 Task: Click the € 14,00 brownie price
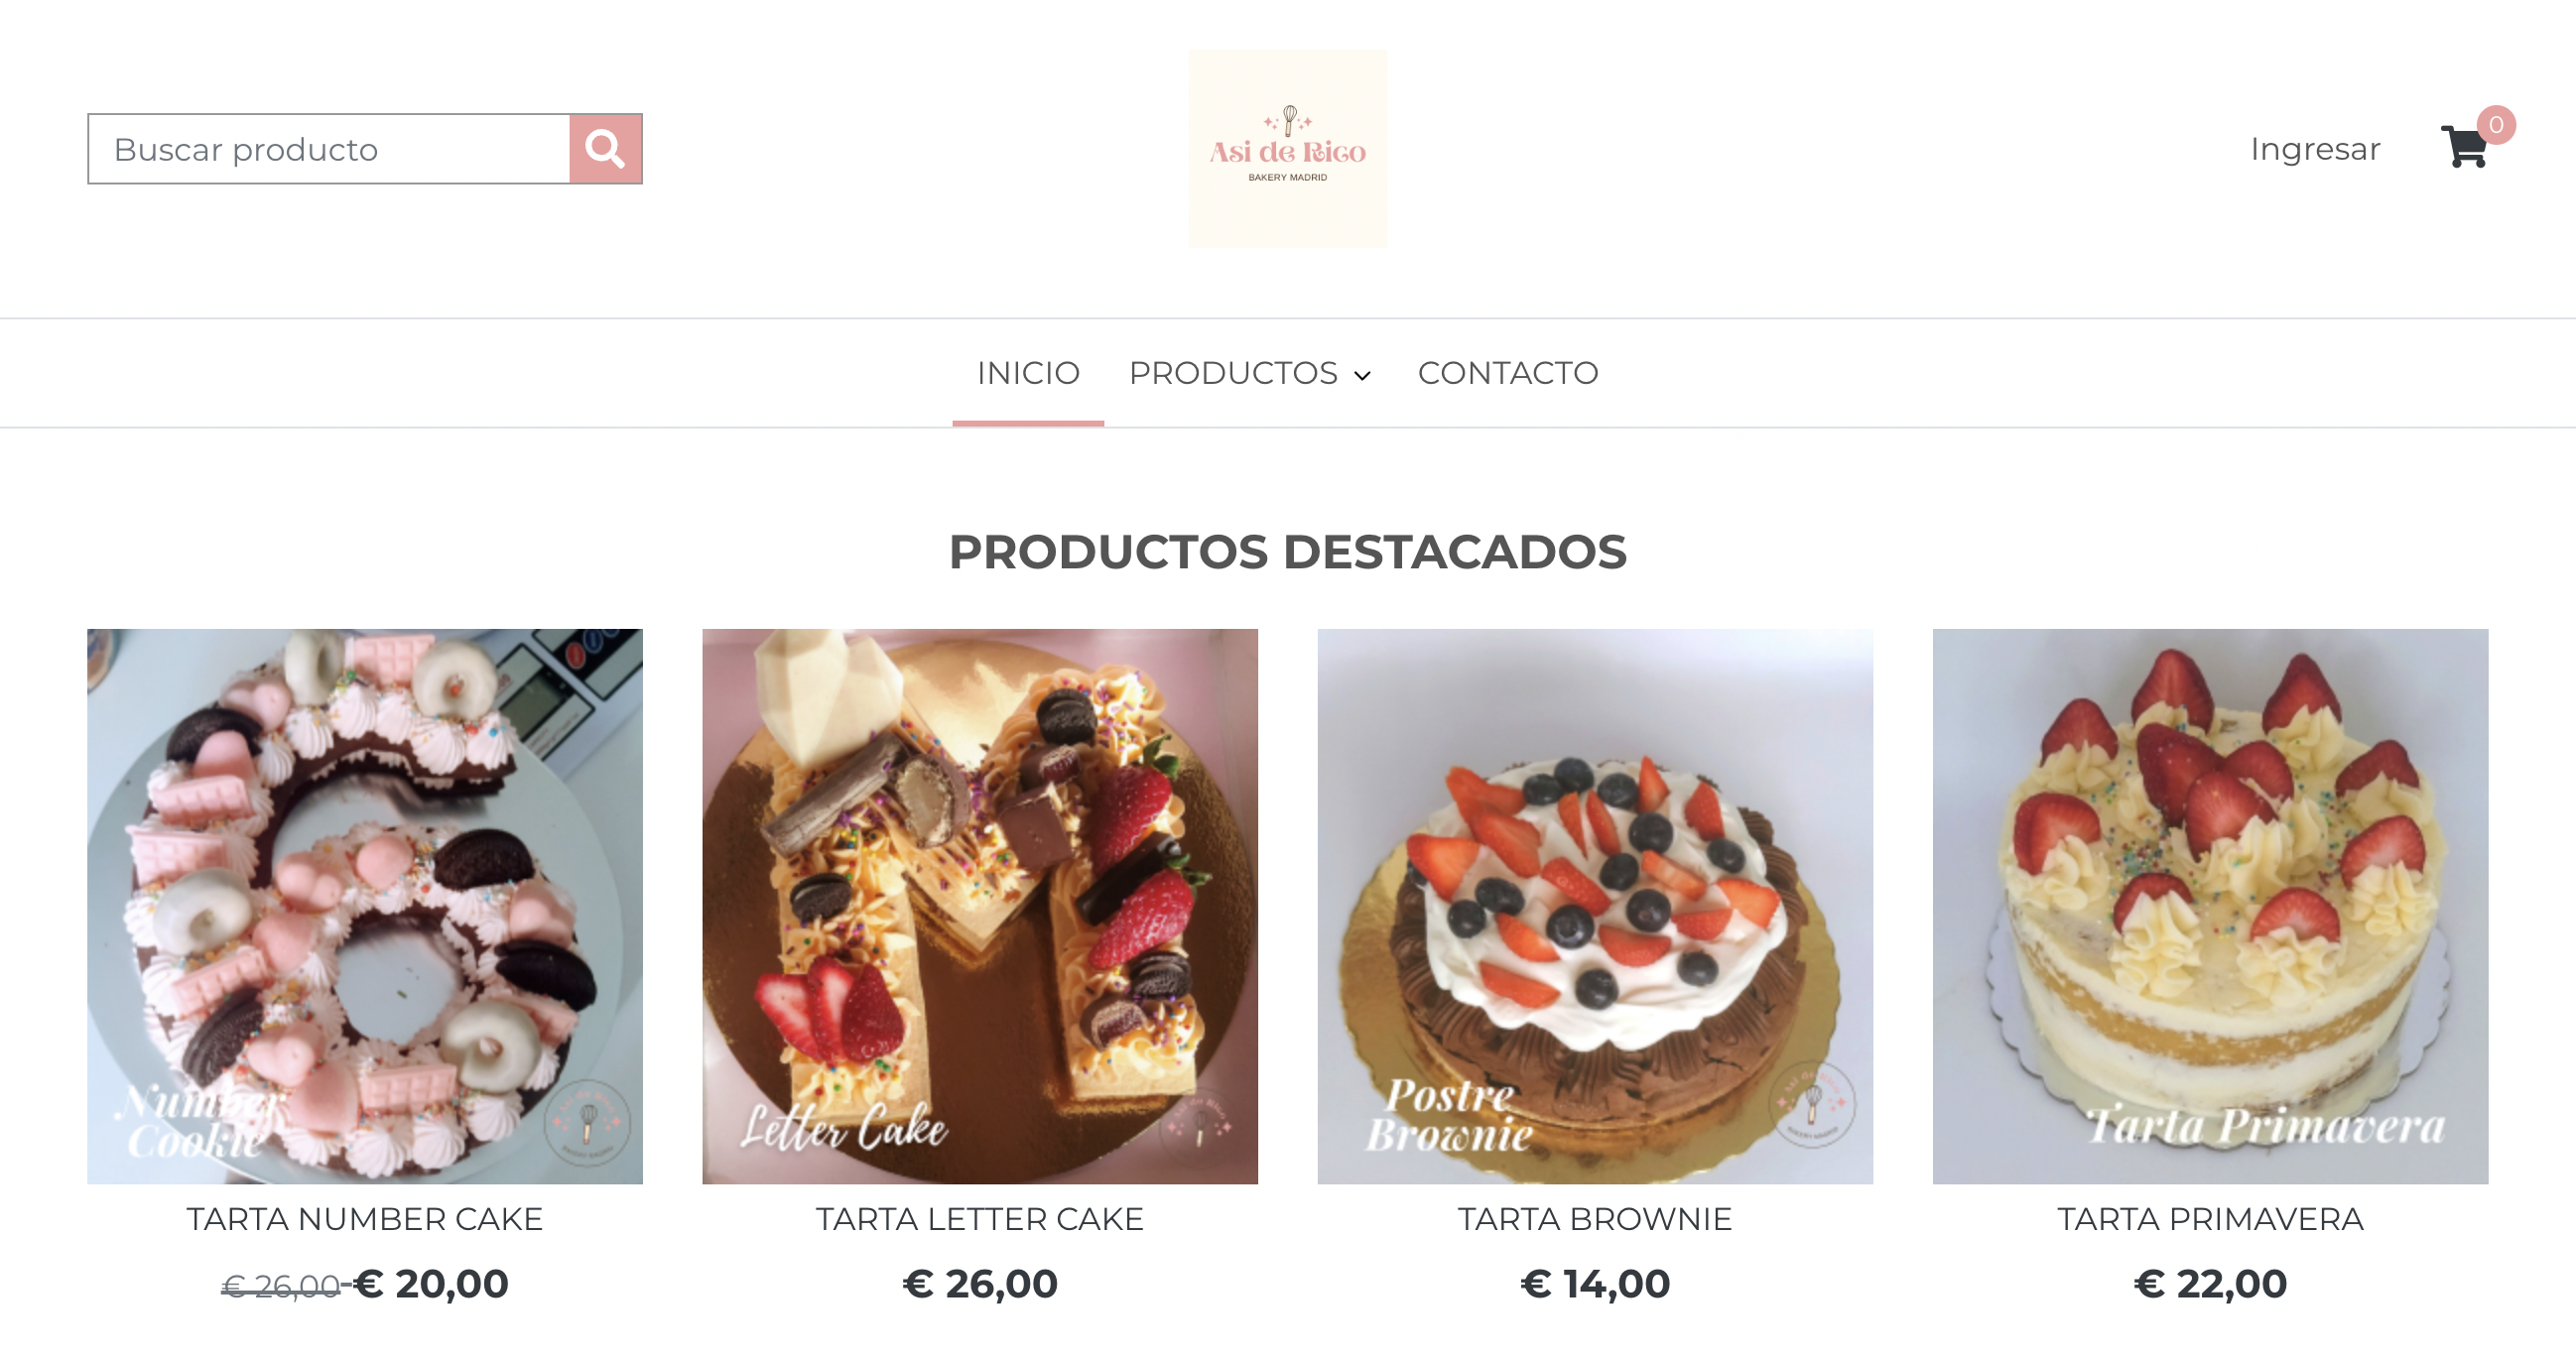(1595, 1284)
